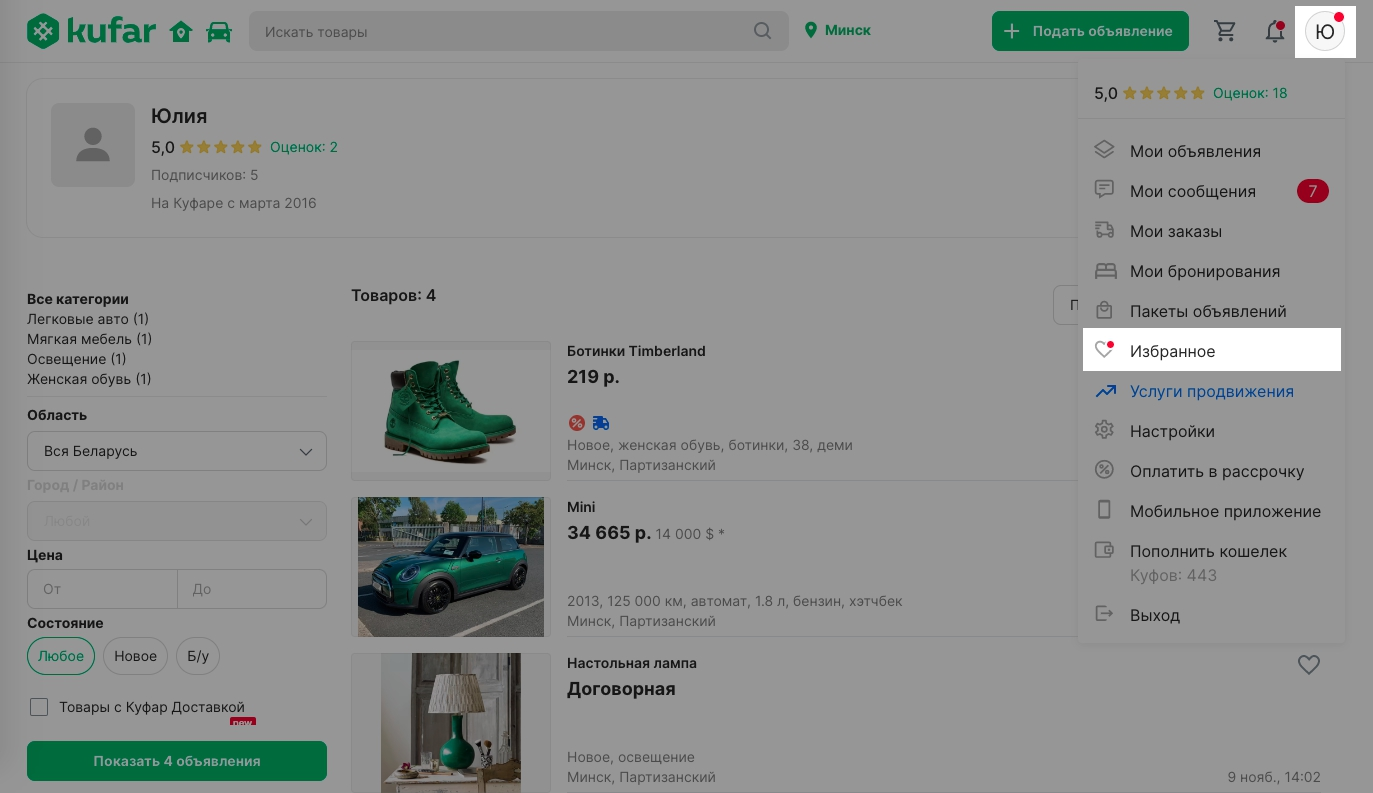Screen dimensions: 1373x793
Task: Click the Настройки gear icon
Action: point(1104,430)
